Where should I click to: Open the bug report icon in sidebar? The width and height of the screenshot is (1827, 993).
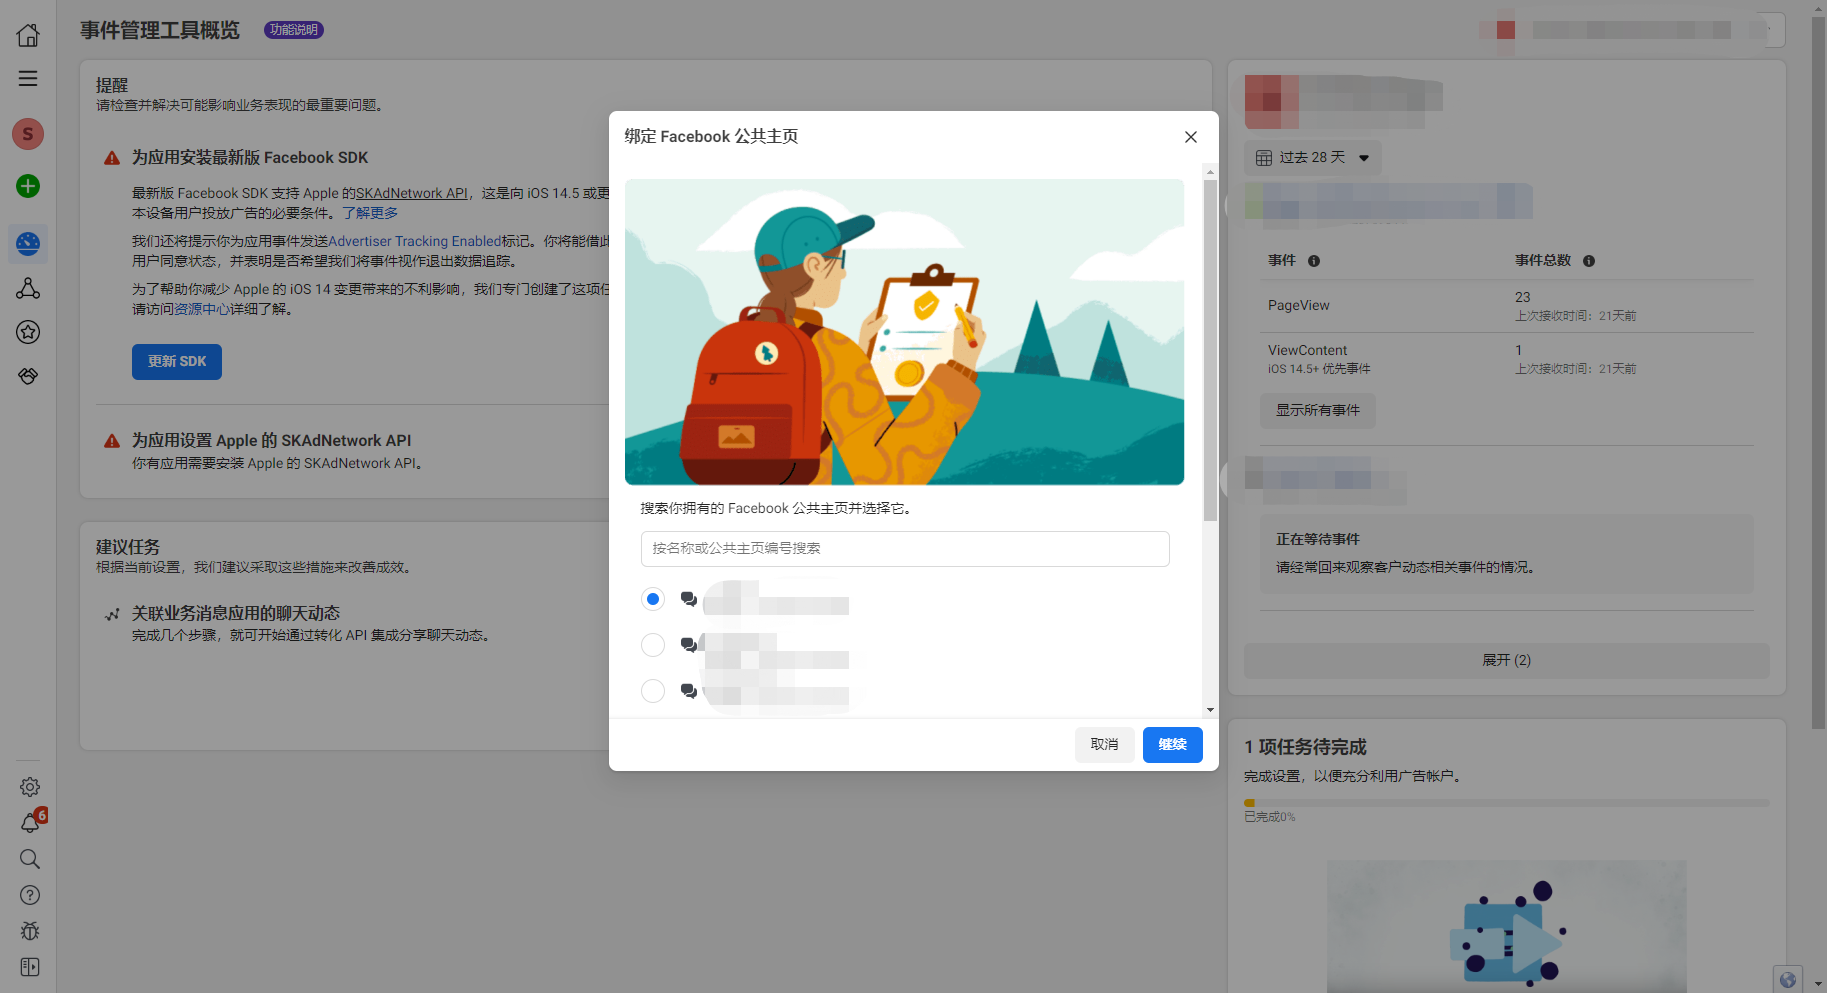pos(29,931)
